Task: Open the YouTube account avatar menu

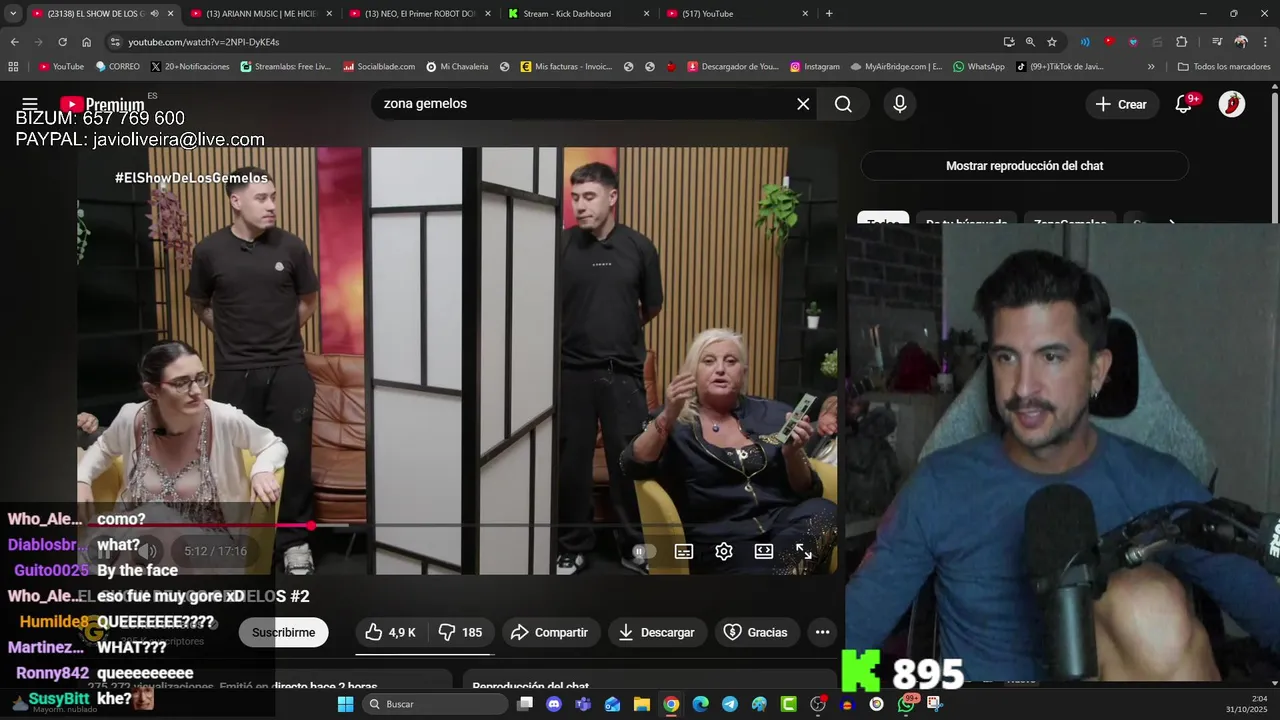Action: pos(1232,104)
